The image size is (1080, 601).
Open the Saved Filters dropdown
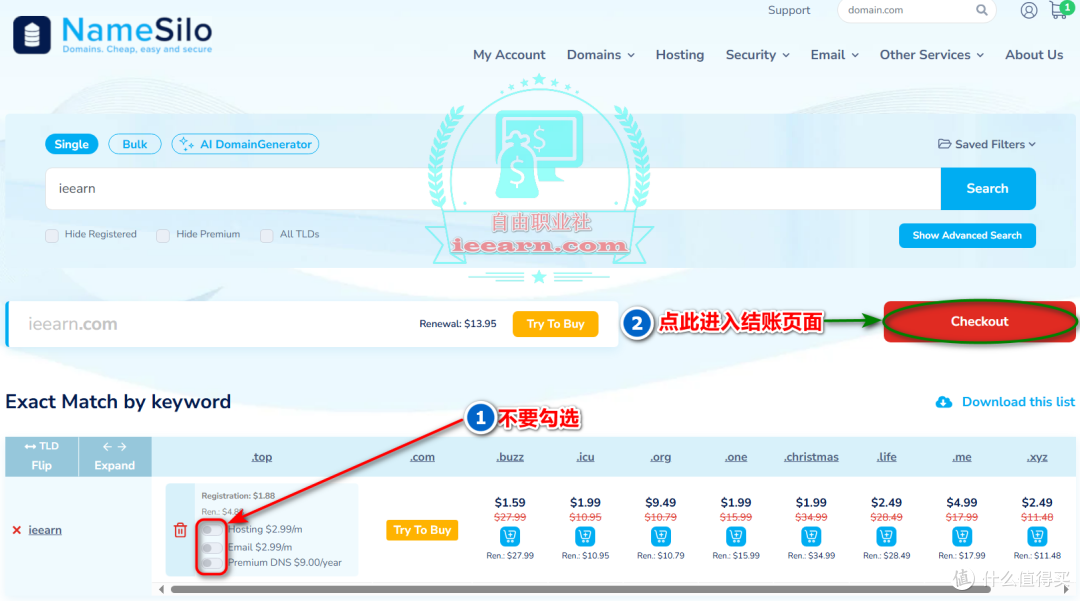pyautogui.click(x=986, y=144)
